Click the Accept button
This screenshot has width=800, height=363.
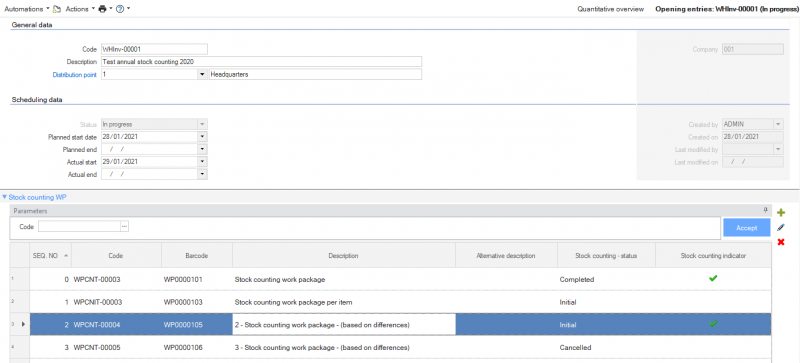click(x=746, y=228)
